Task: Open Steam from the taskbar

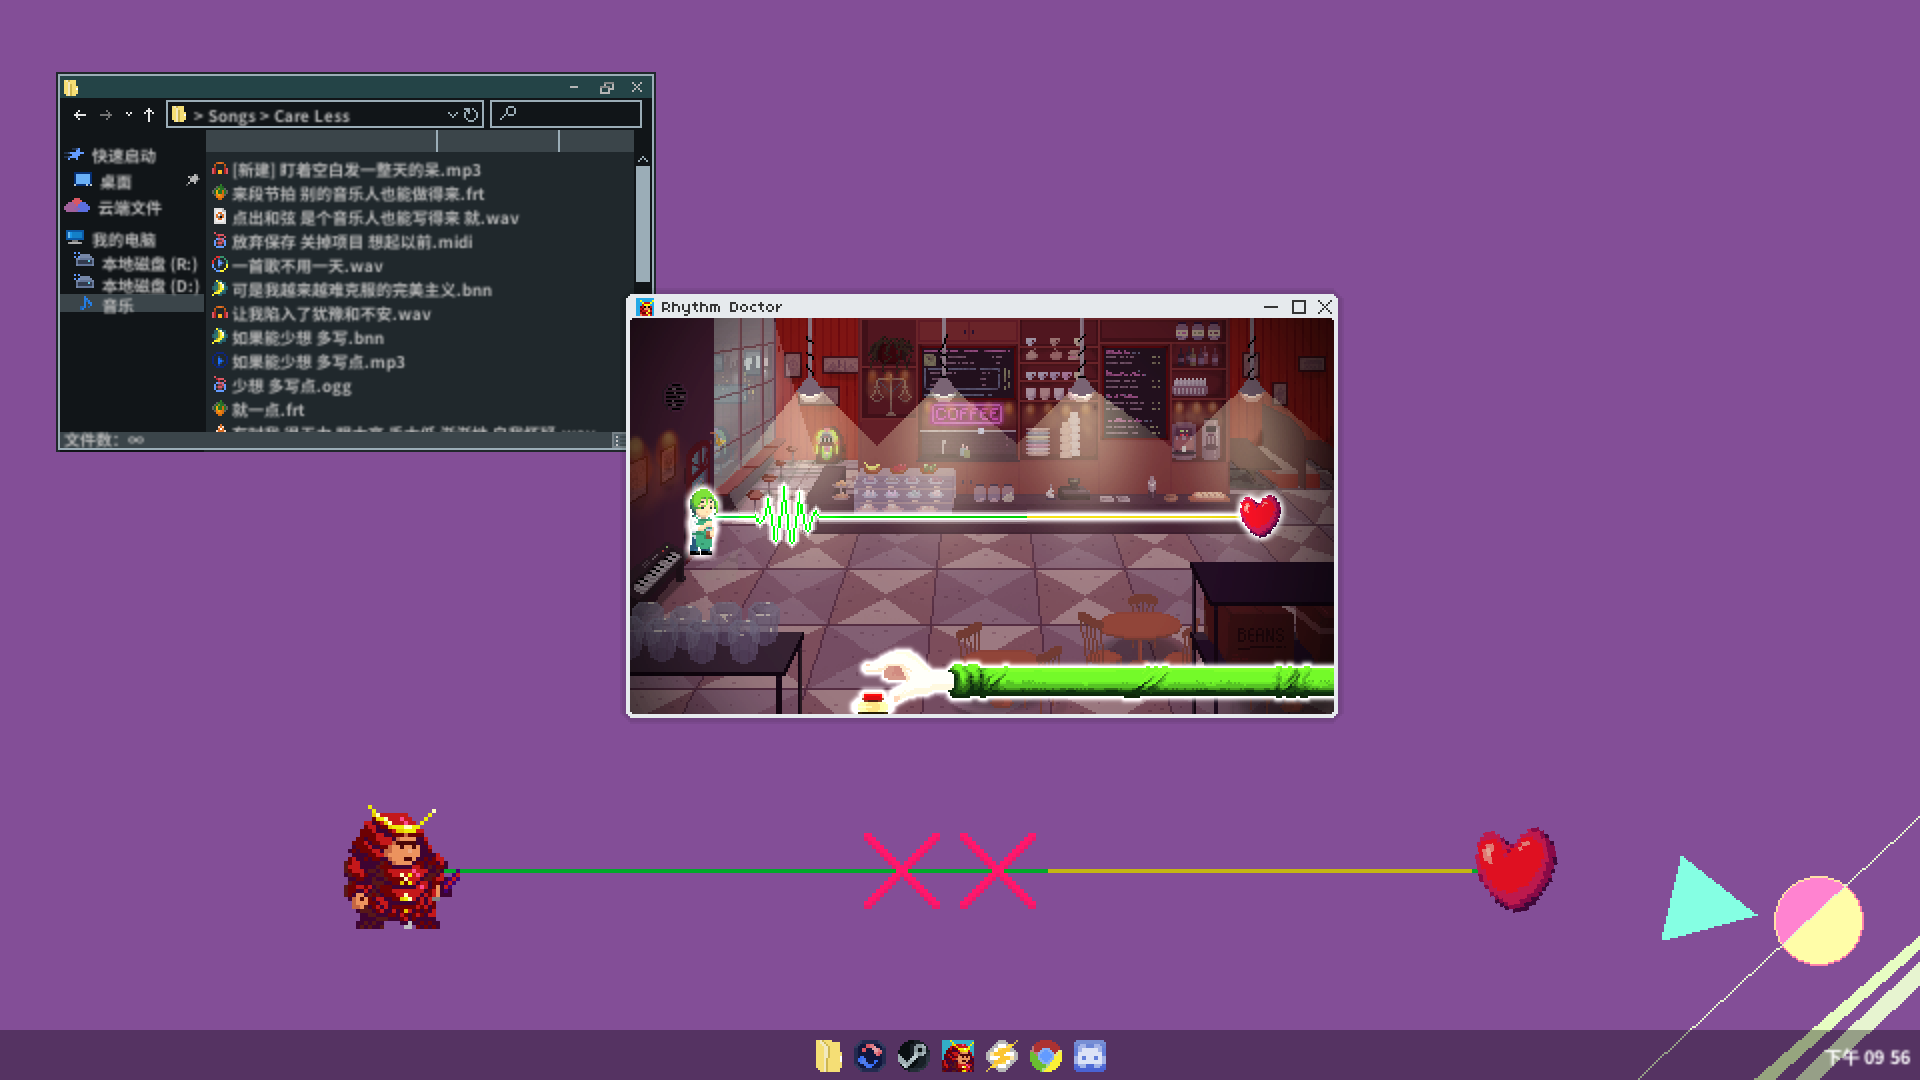Action: tap(913, 1056)
